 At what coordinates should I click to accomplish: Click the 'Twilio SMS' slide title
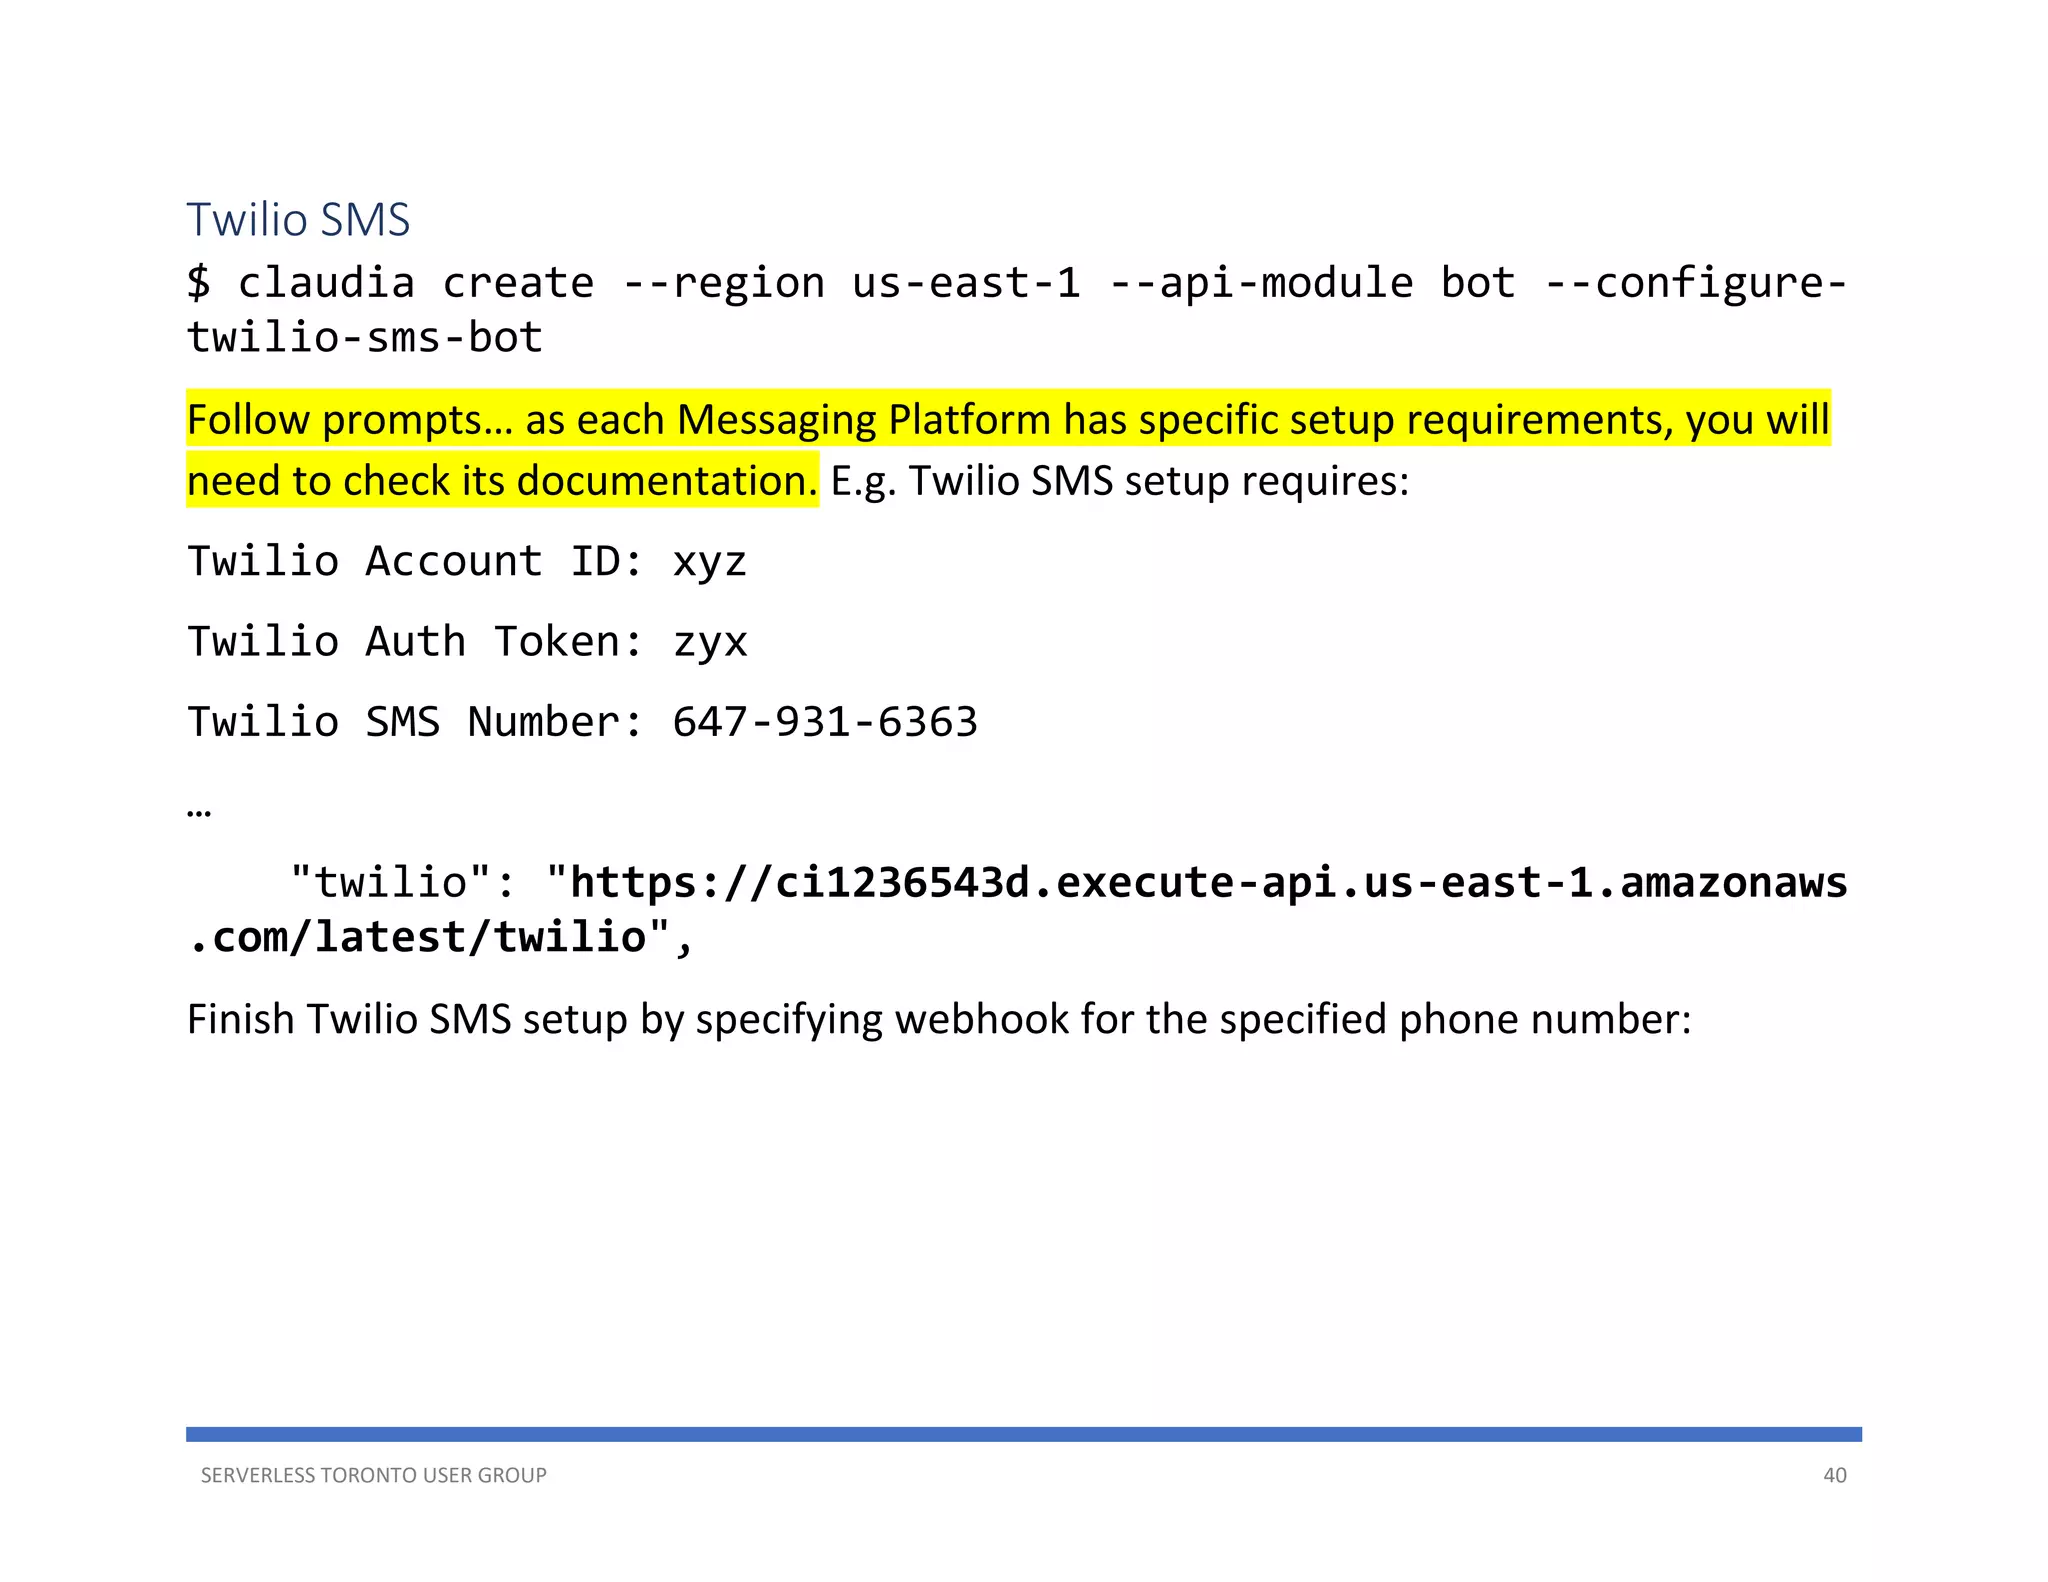[x=298, y=220]
